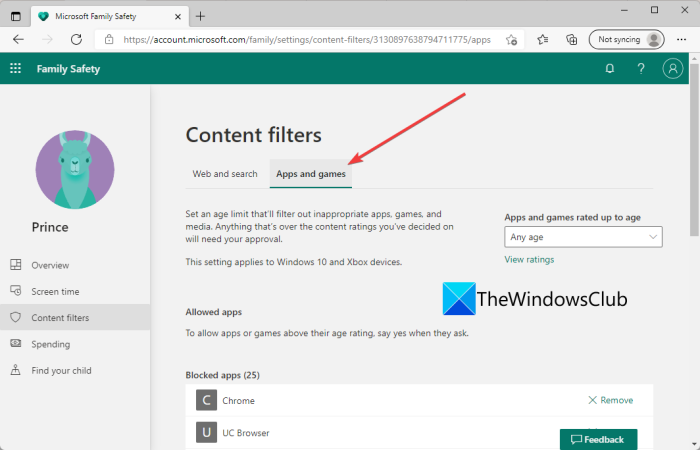Viewport: 700px width, 450px height.
Task: Click the Not syncing profile button
Action: 627,40
